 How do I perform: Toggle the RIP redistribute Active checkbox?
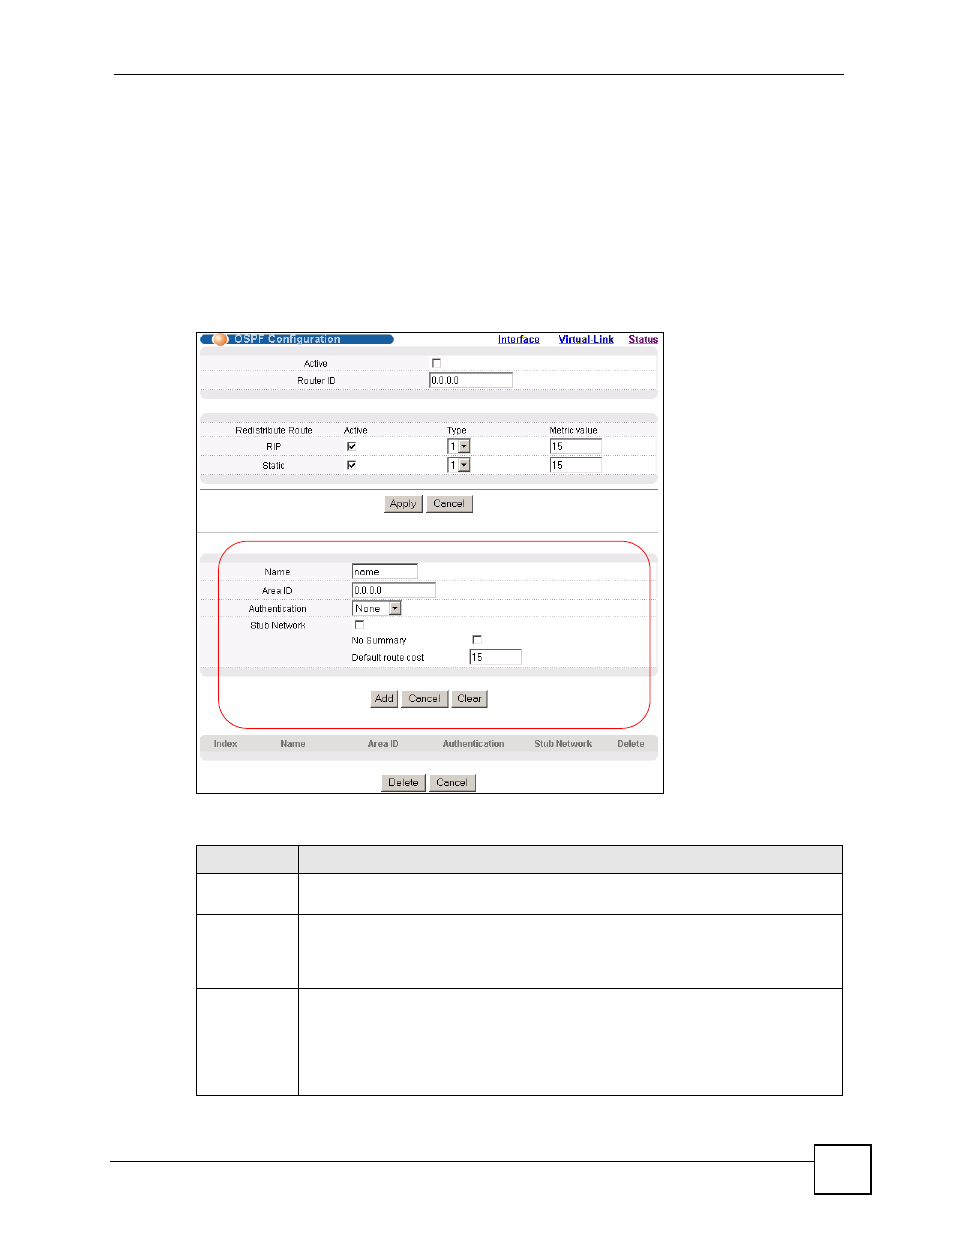pos(351,446)
